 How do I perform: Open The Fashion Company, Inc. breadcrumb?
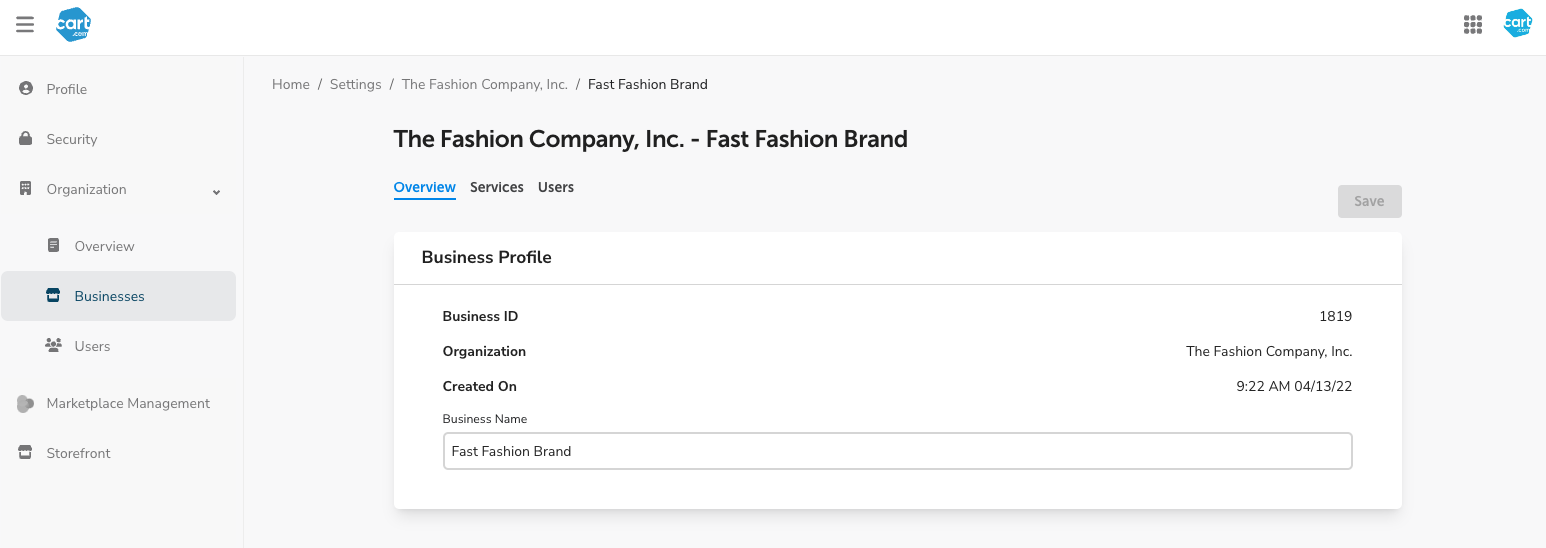[484, 85]
